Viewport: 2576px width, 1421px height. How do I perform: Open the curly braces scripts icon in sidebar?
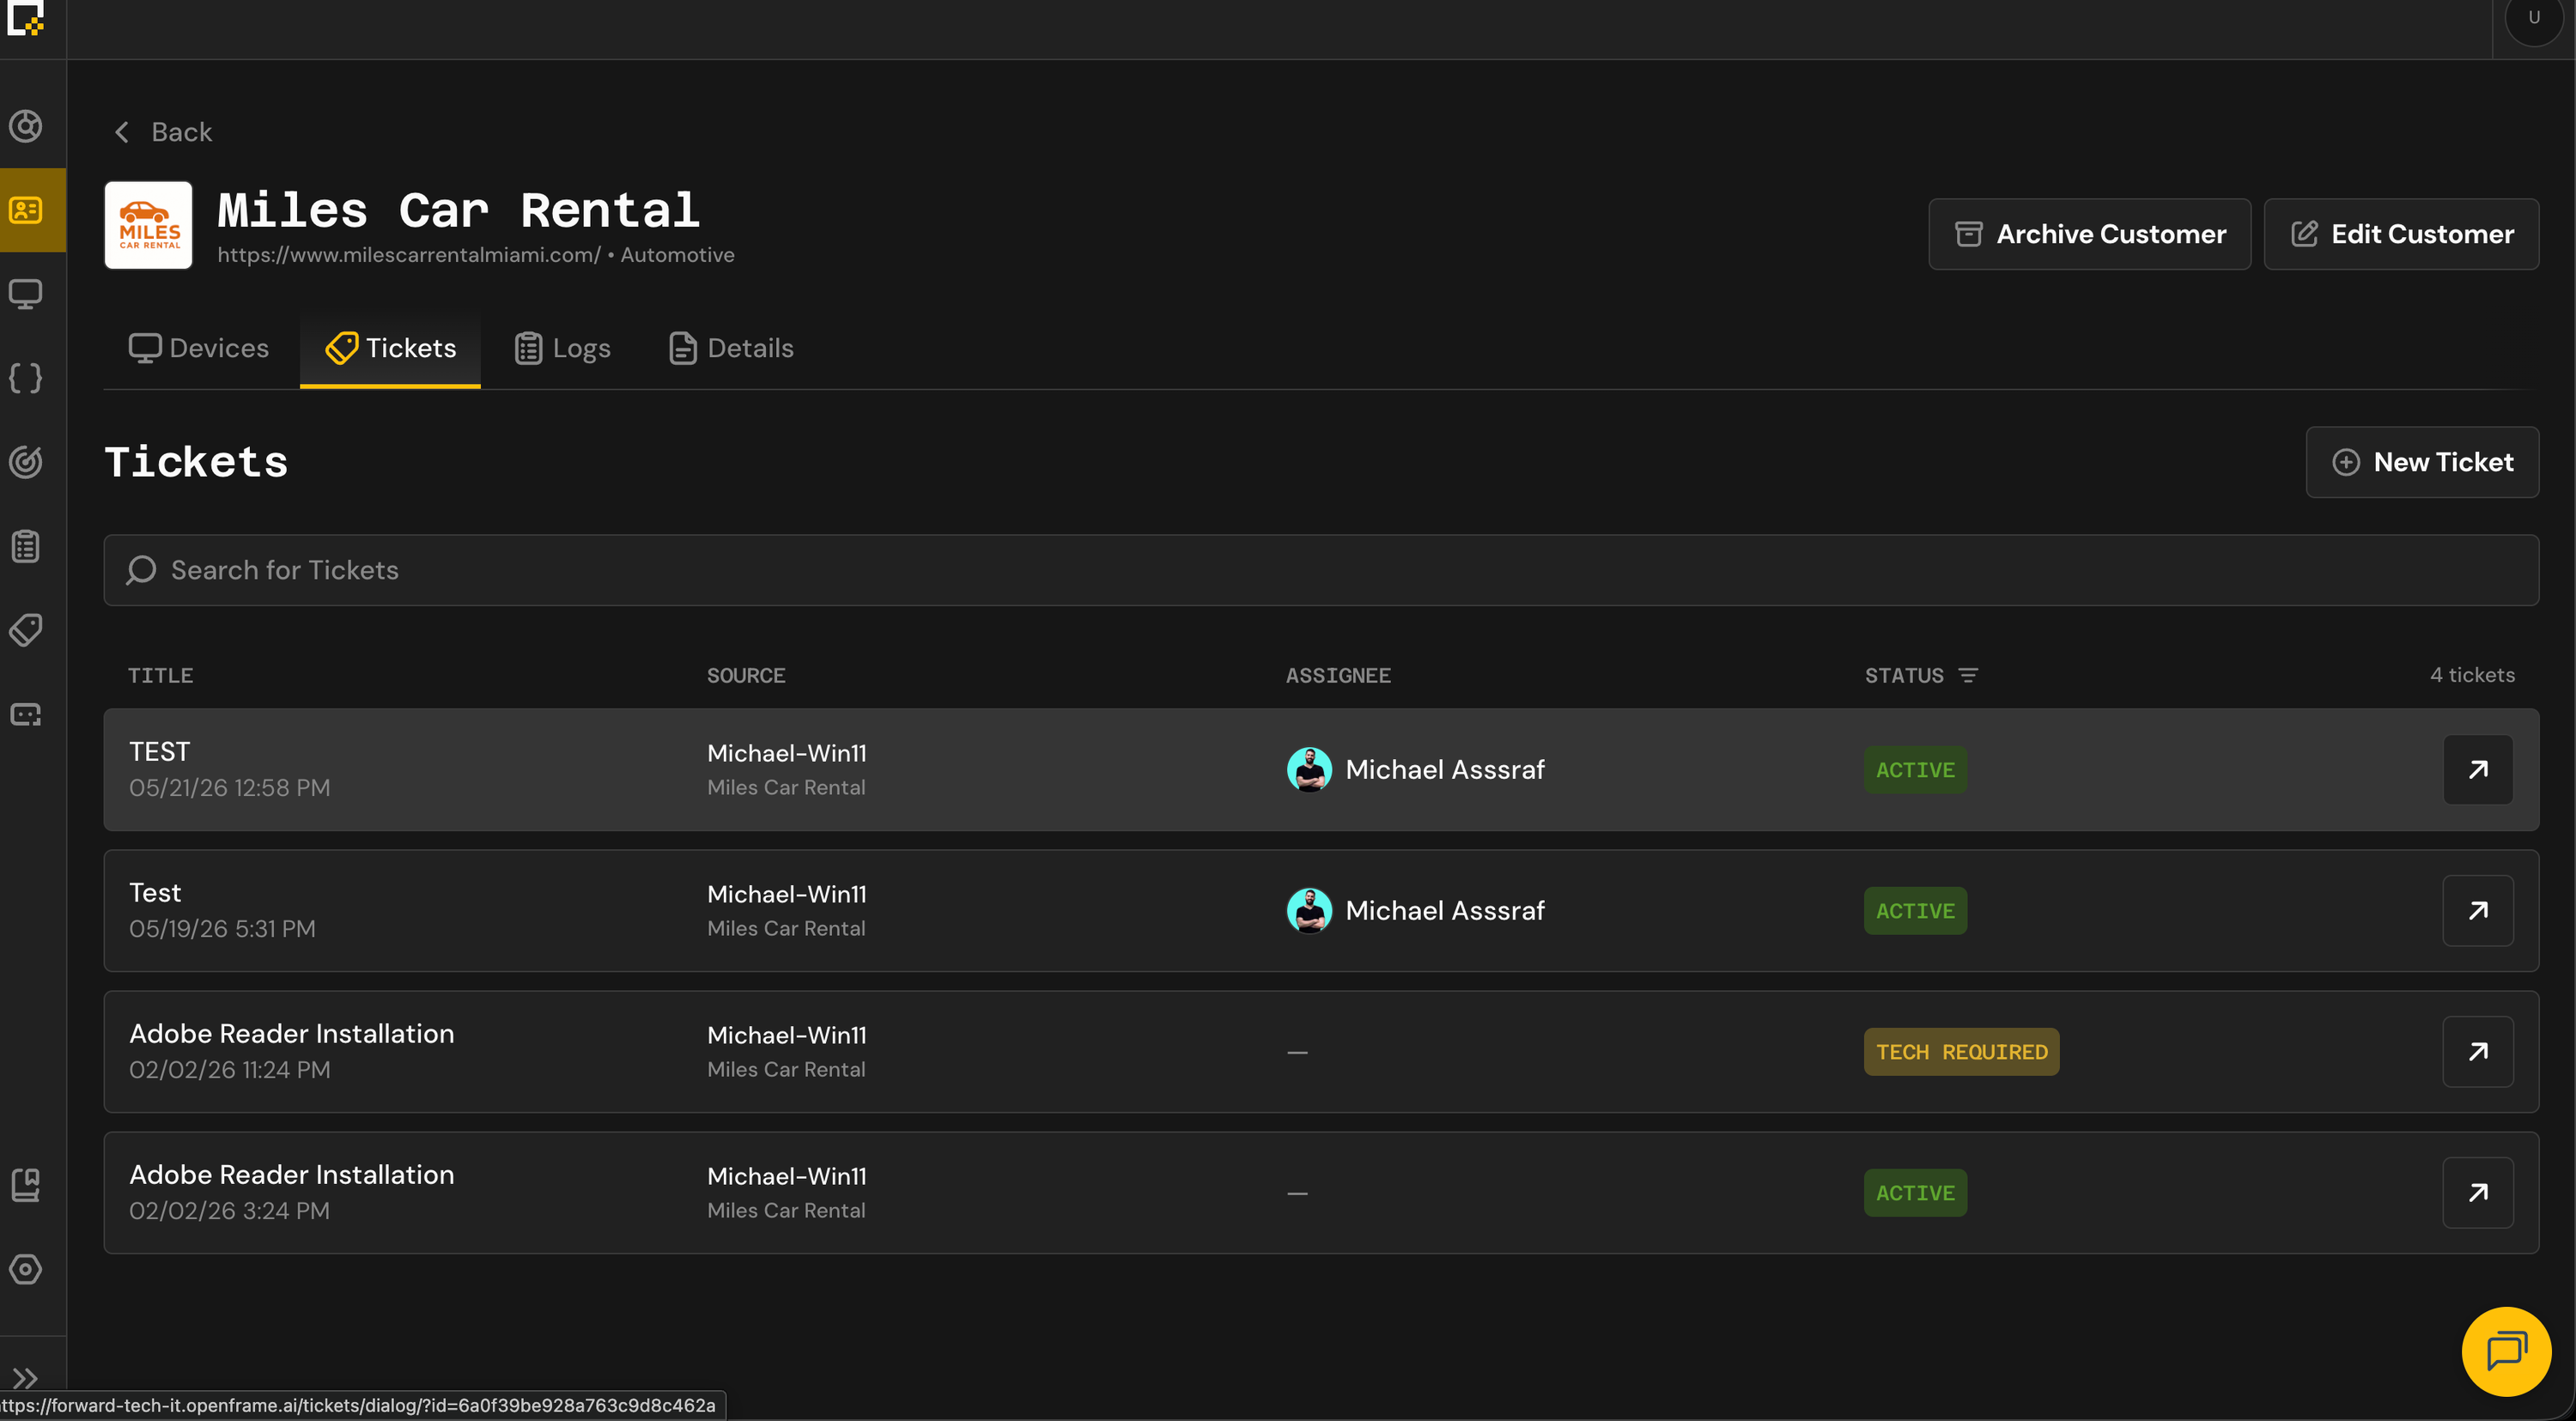coord(26,378)
